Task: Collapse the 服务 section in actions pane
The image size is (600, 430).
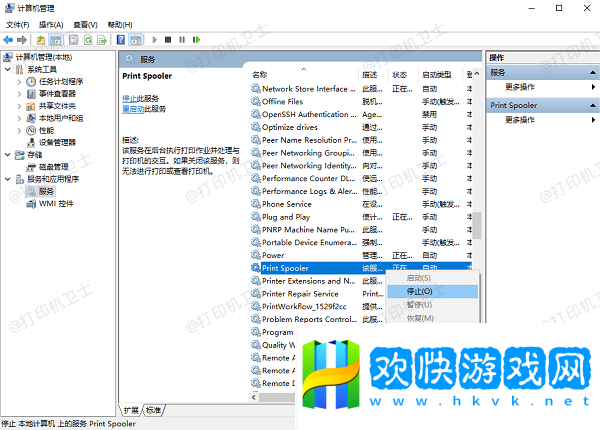Action: click(593, 72)
